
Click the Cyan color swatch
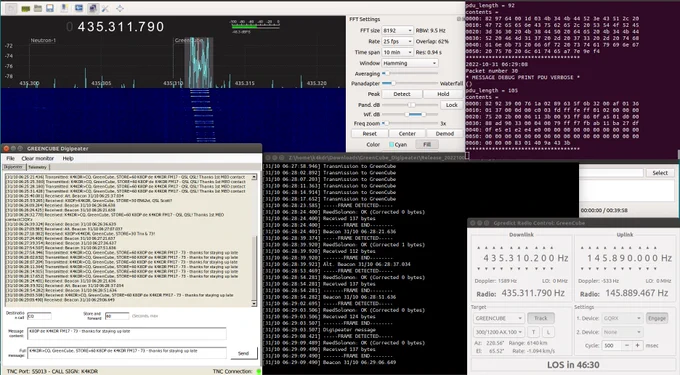point(392,144)
